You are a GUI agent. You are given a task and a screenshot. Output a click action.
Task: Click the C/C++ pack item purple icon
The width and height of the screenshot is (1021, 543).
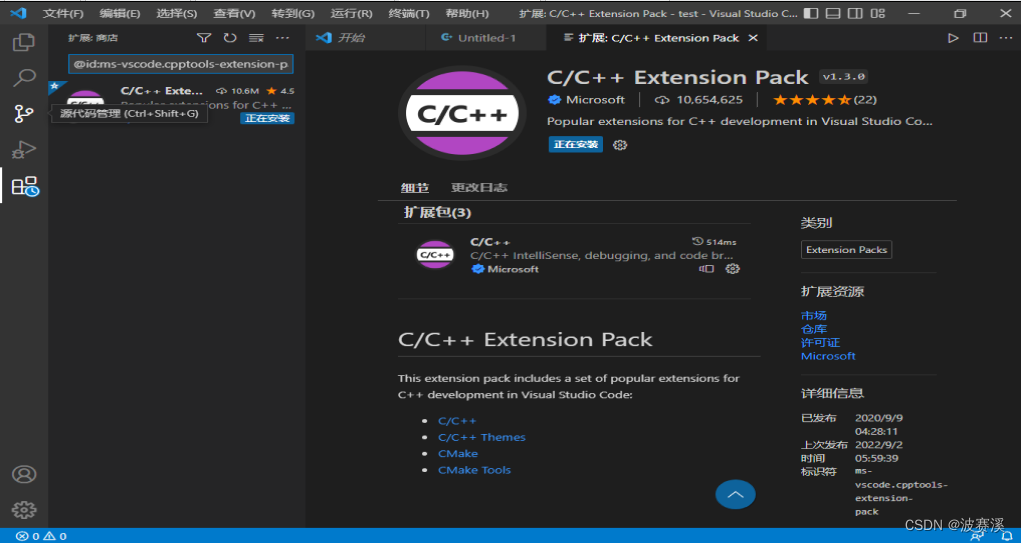pos(436,255)
